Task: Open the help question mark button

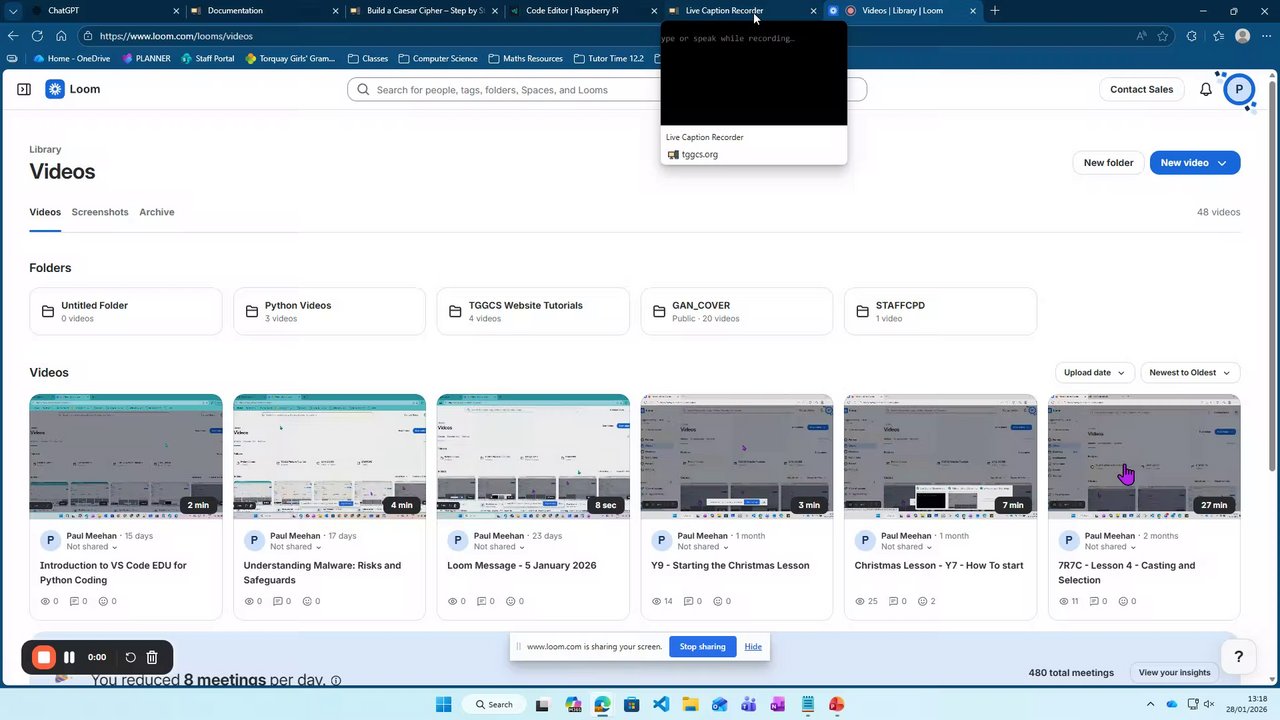Action: coord(1238,656)
